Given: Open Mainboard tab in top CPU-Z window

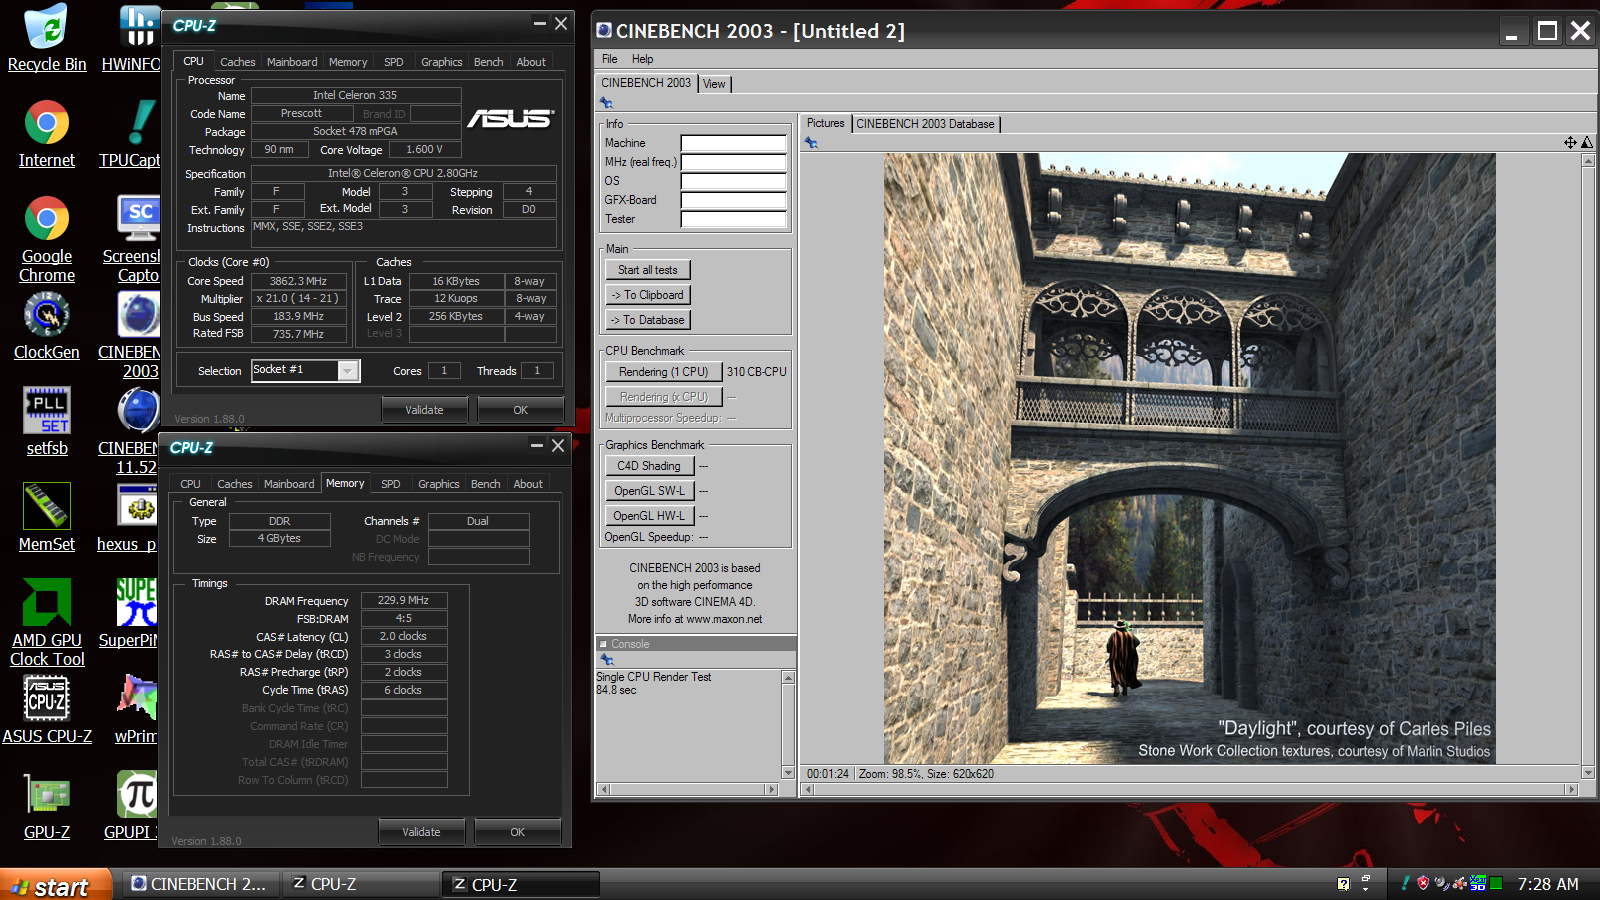Looking at the screenshot, I should pyautogui.click(x=292, y=62).
